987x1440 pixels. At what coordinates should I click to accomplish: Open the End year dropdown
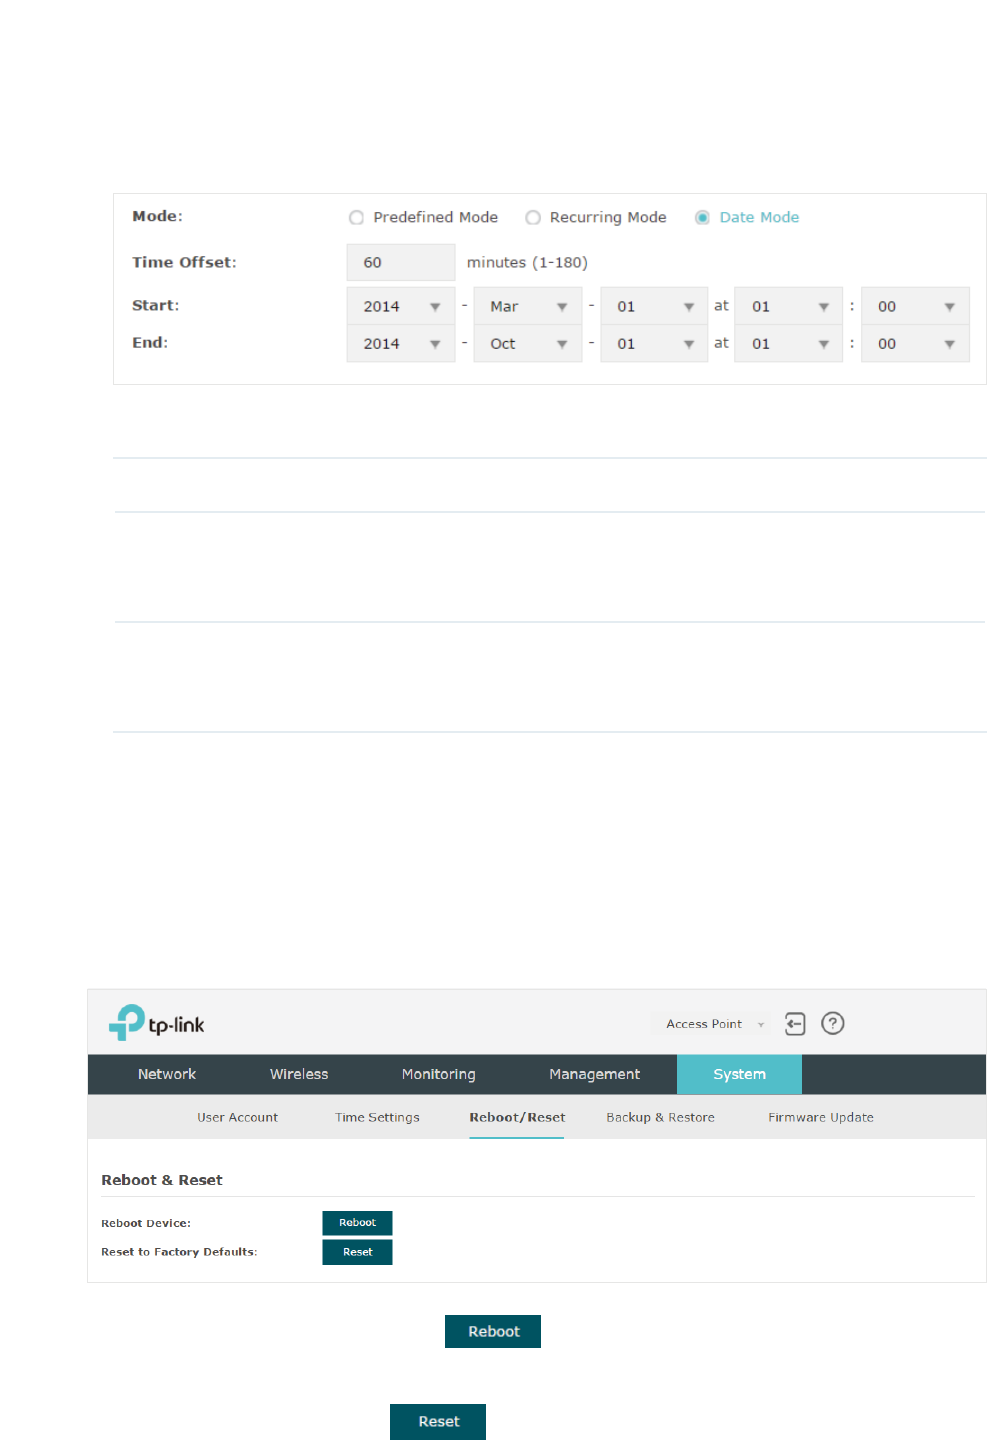(x=401, y=343)
